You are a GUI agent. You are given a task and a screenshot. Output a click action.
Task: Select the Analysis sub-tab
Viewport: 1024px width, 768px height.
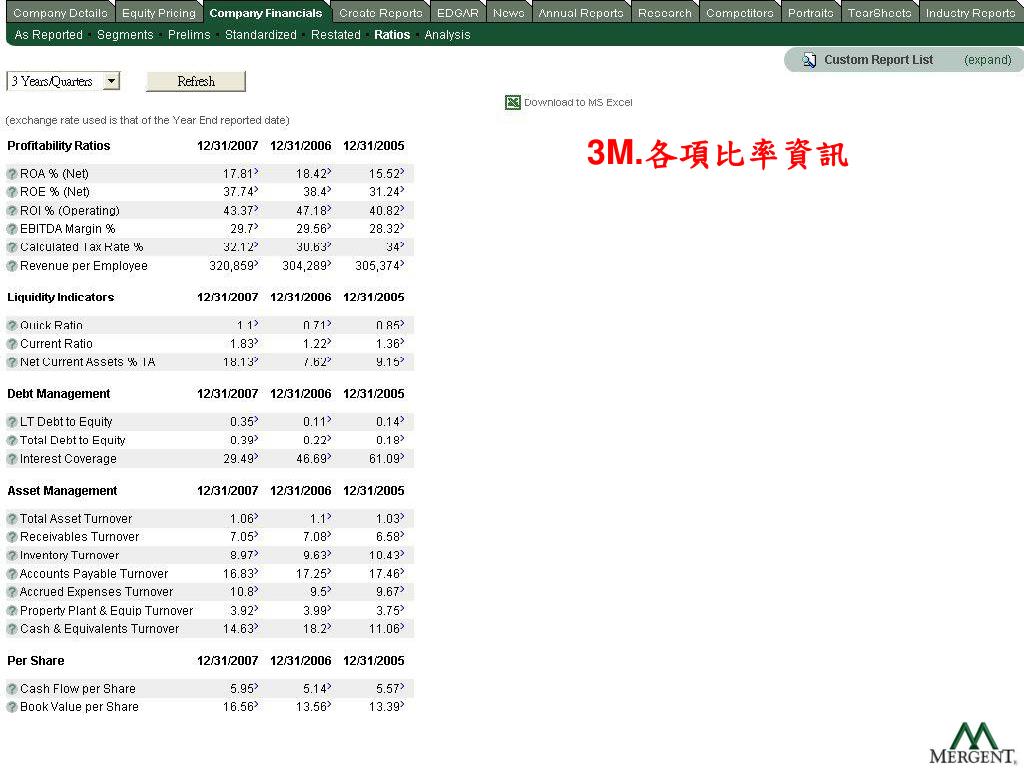click(447, 35)
